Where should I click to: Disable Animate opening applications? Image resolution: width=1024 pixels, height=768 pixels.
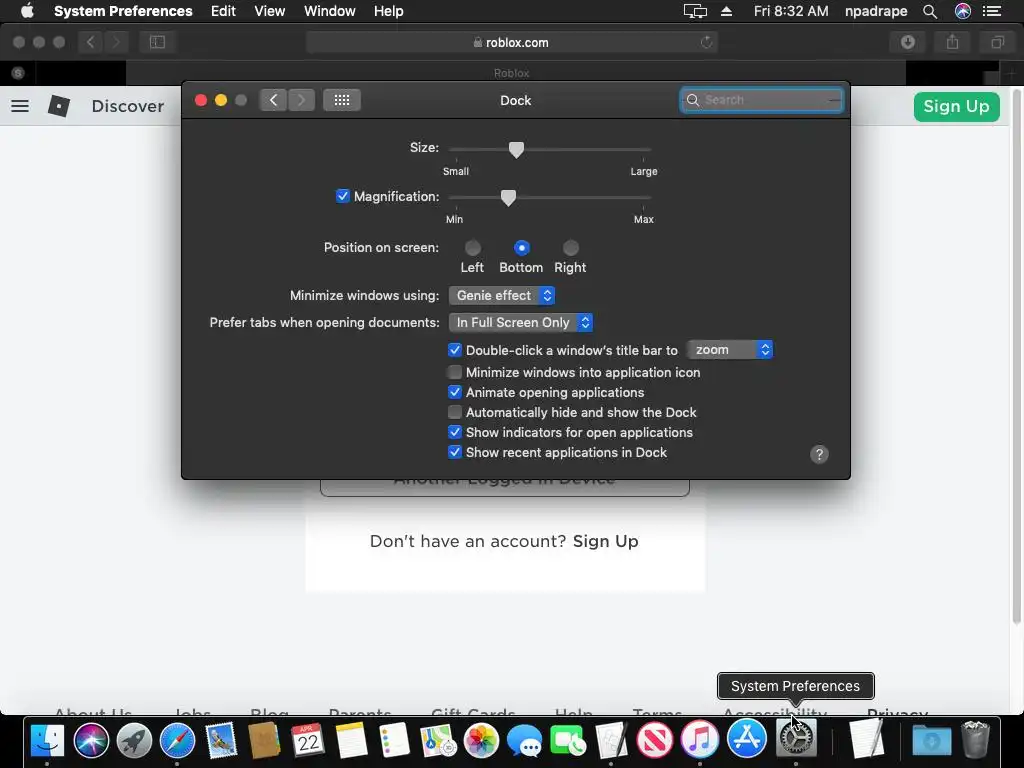pyautogui.click(x=455, y=392)
